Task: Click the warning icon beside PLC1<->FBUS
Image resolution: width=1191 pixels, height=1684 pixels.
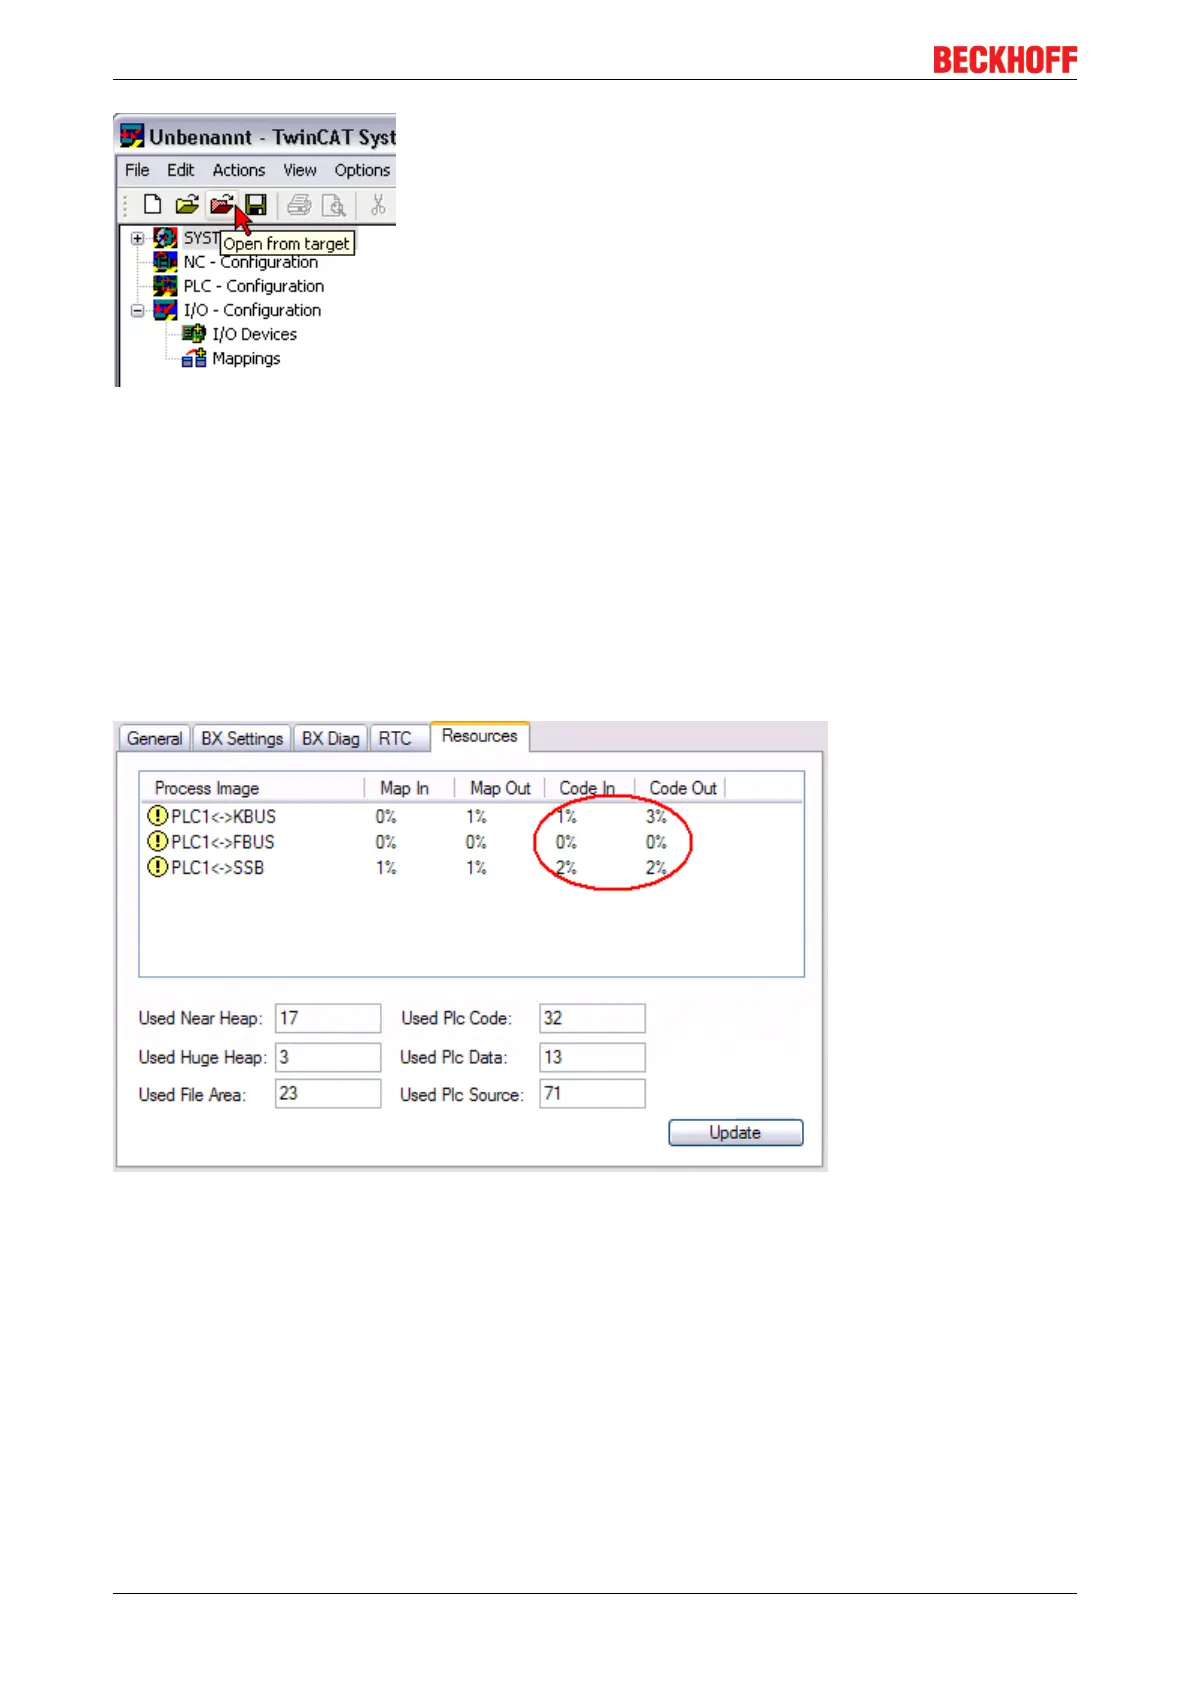Action: tap(157, 842)
